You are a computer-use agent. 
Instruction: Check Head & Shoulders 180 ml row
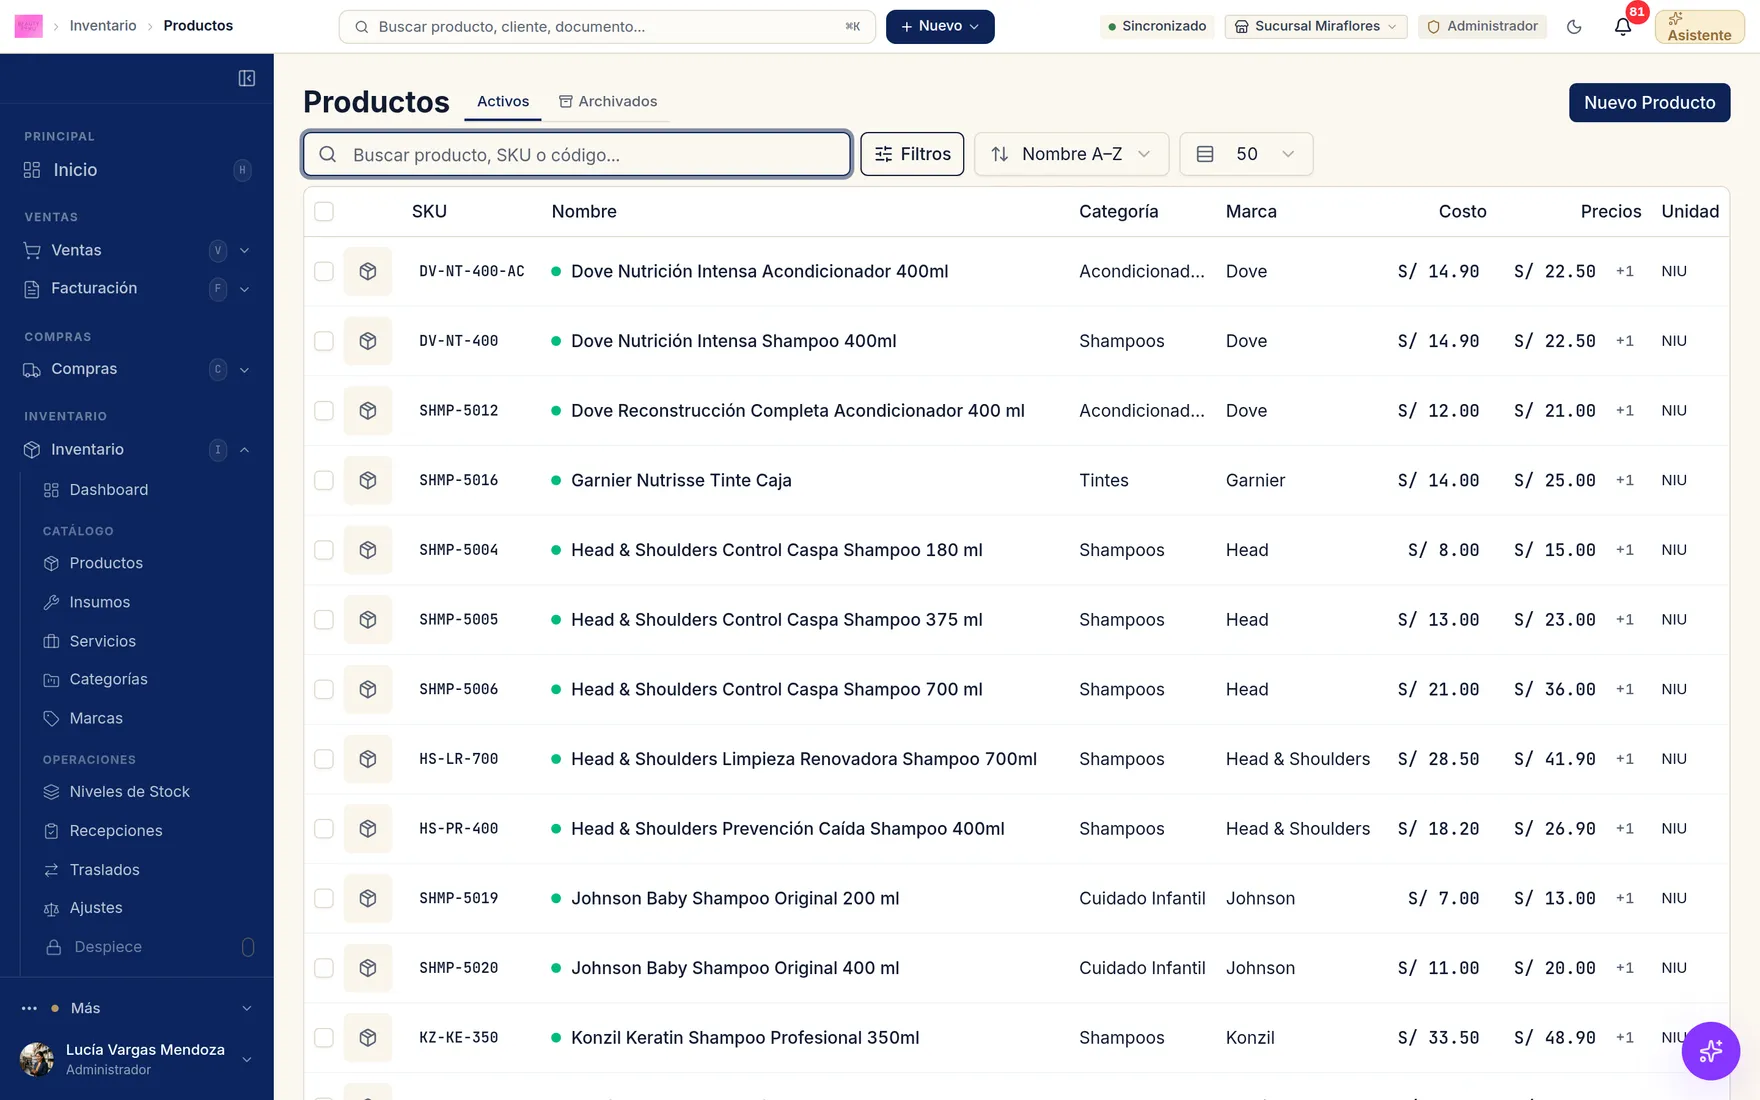pyautogui.click(x=324, y=550)
